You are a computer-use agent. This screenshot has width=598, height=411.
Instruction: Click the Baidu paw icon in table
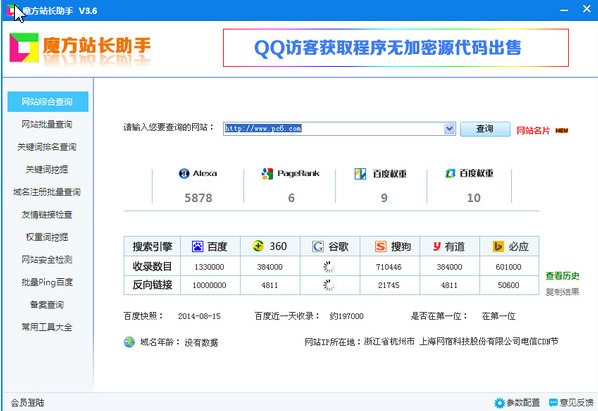(198, 247)
